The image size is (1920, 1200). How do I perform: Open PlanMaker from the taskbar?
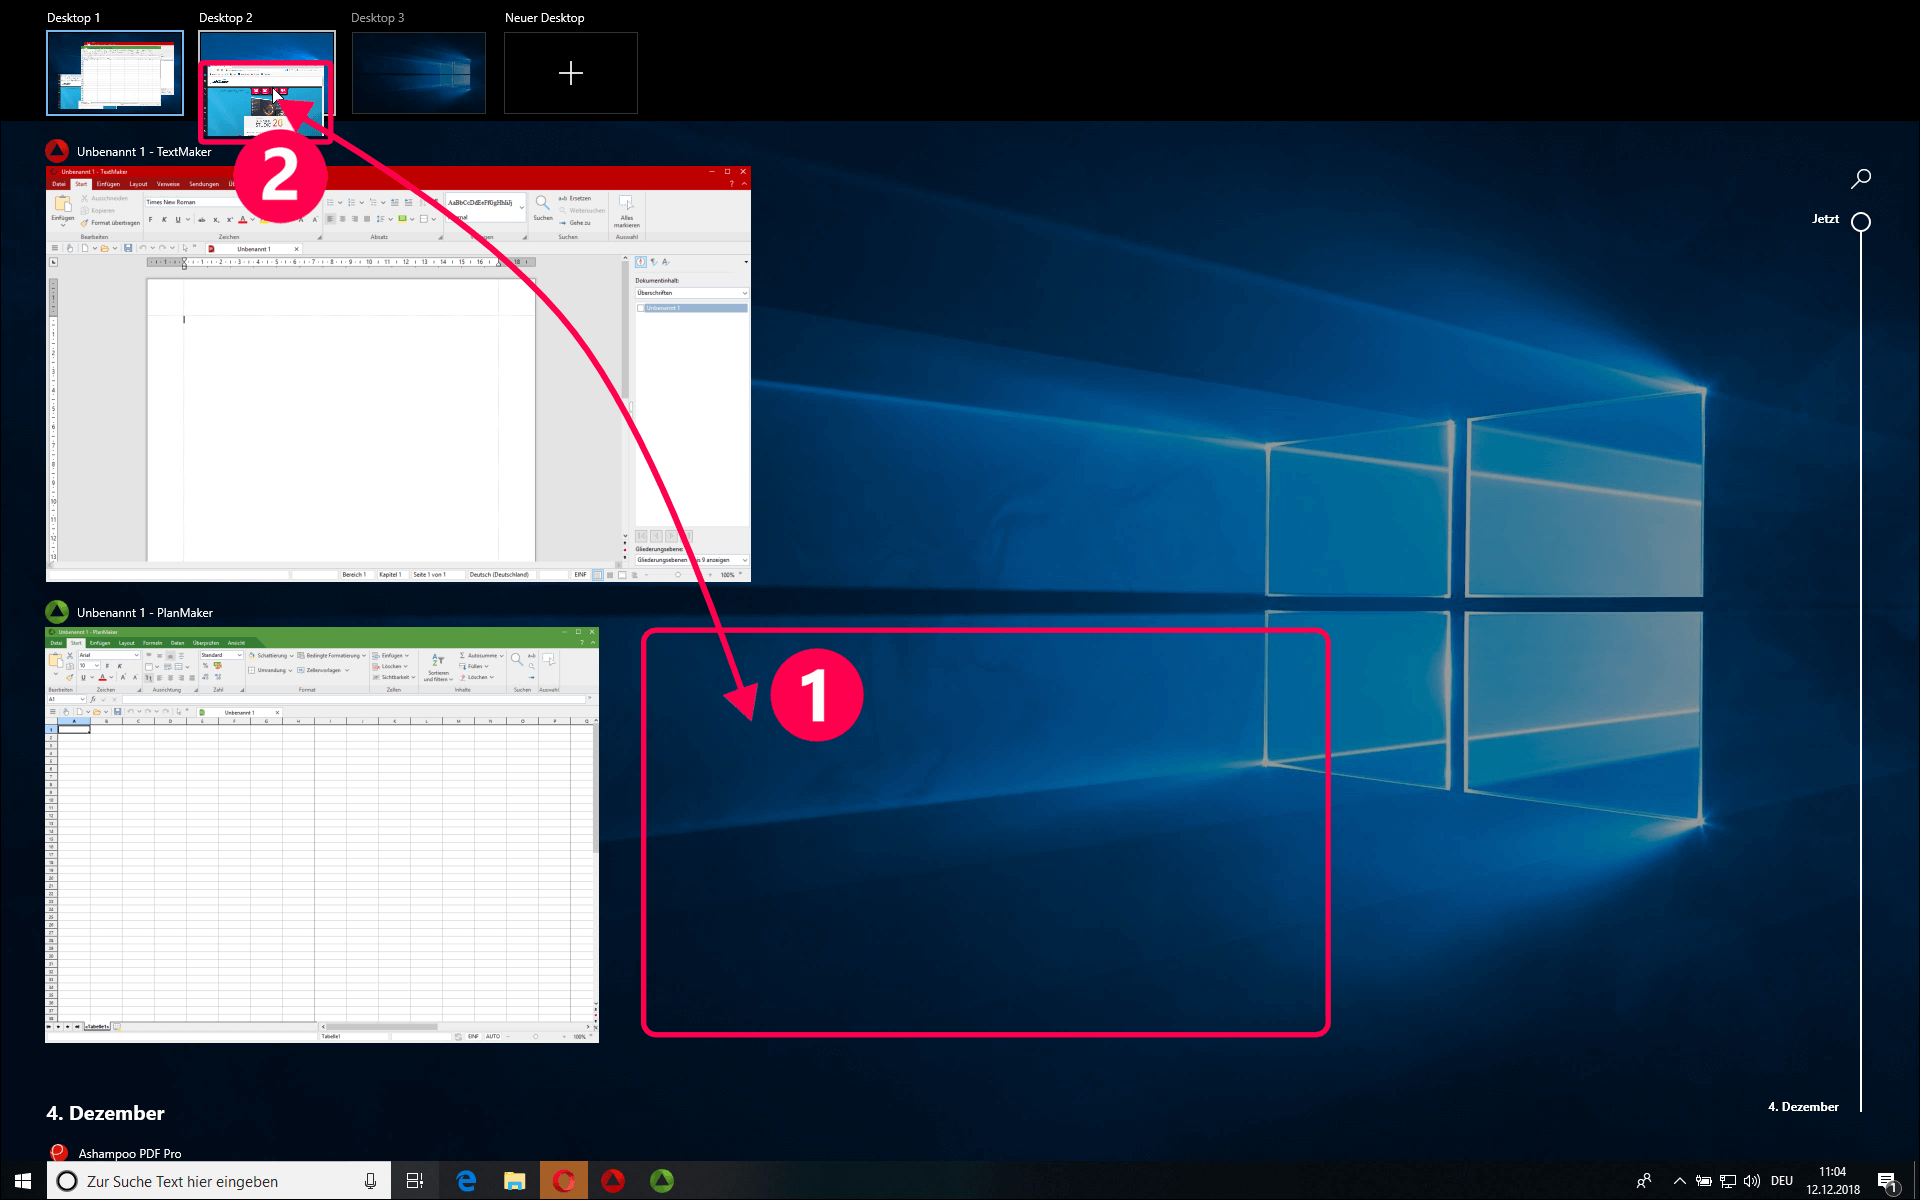pos(662,1181)
